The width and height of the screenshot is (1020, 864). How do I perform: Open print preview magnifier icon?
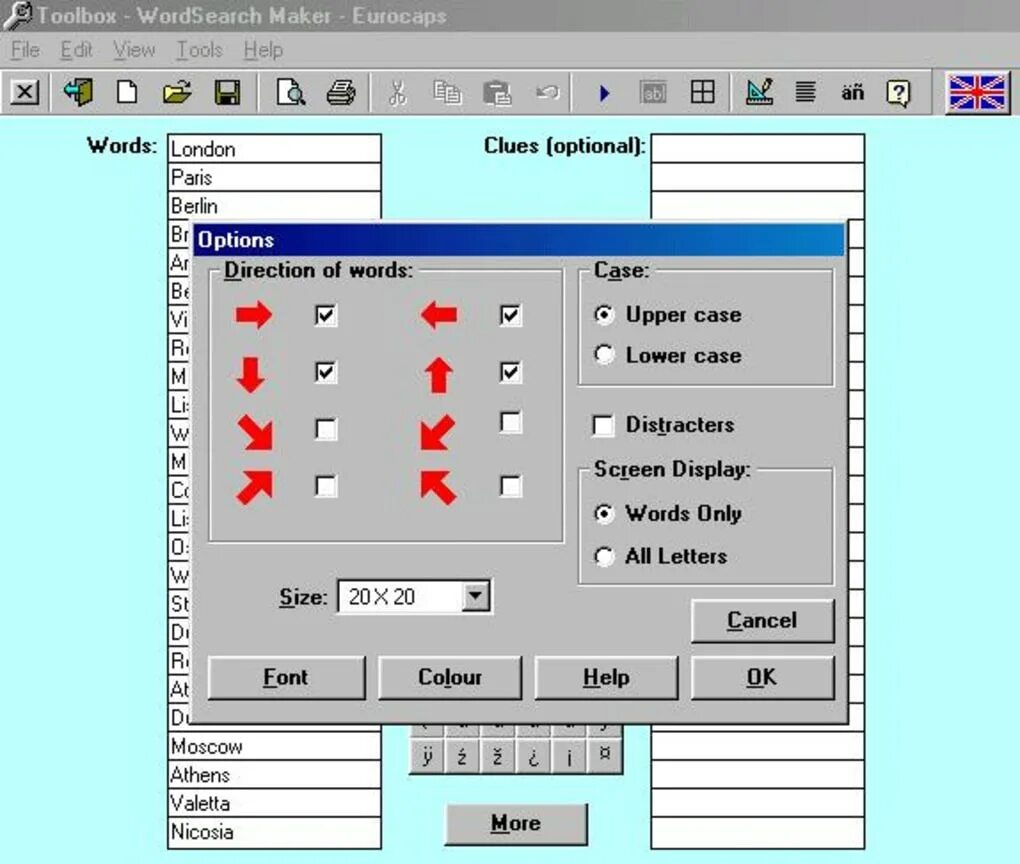[290, 92]
